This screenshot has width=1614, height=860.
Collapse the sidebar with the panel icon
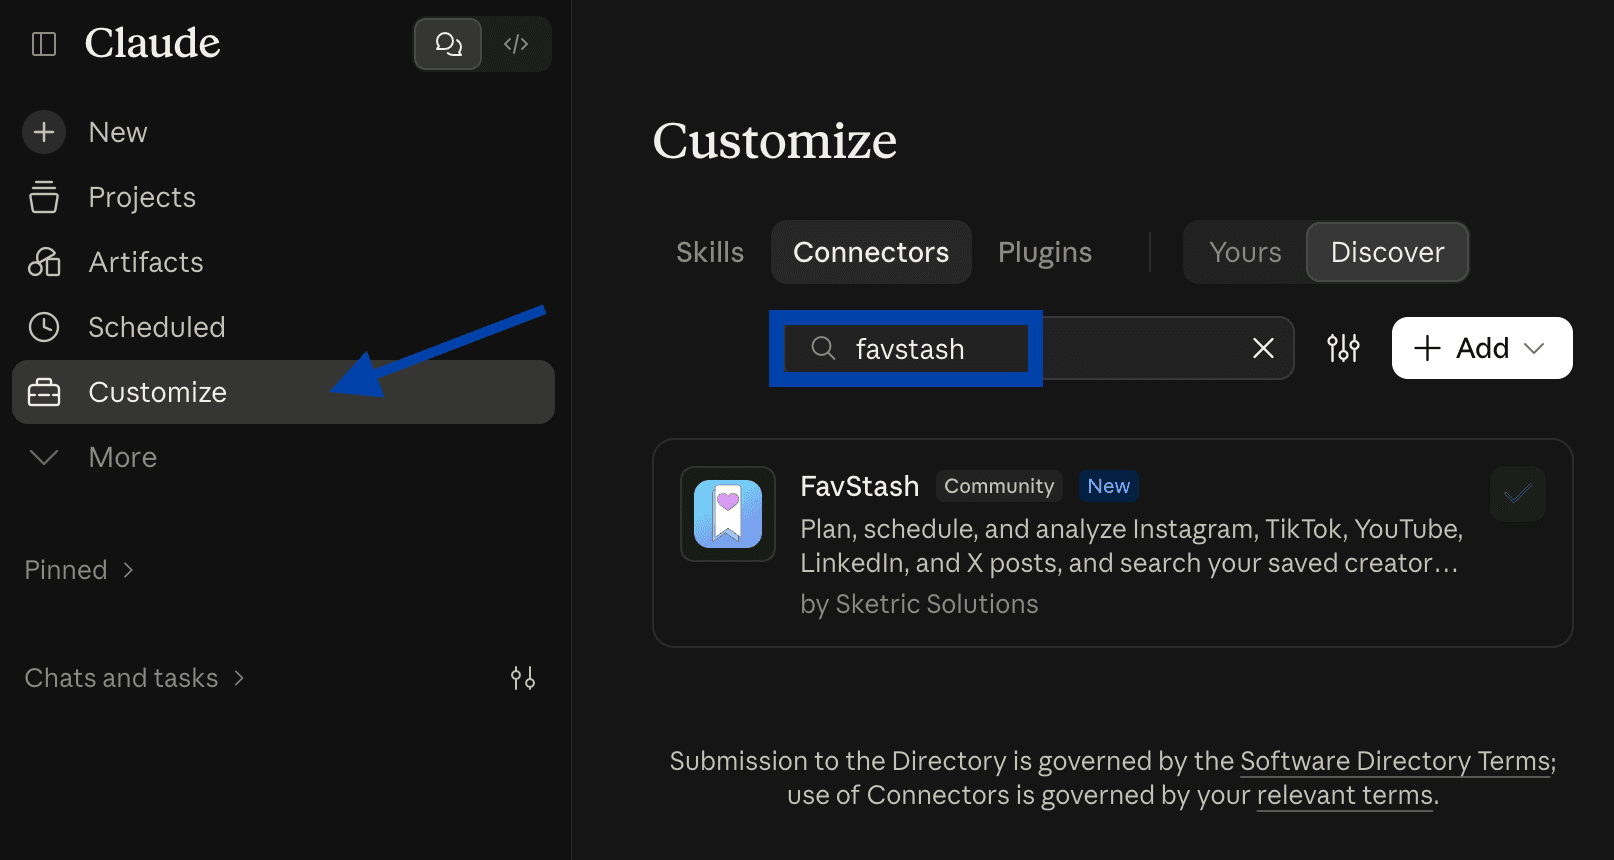[44, 44]
